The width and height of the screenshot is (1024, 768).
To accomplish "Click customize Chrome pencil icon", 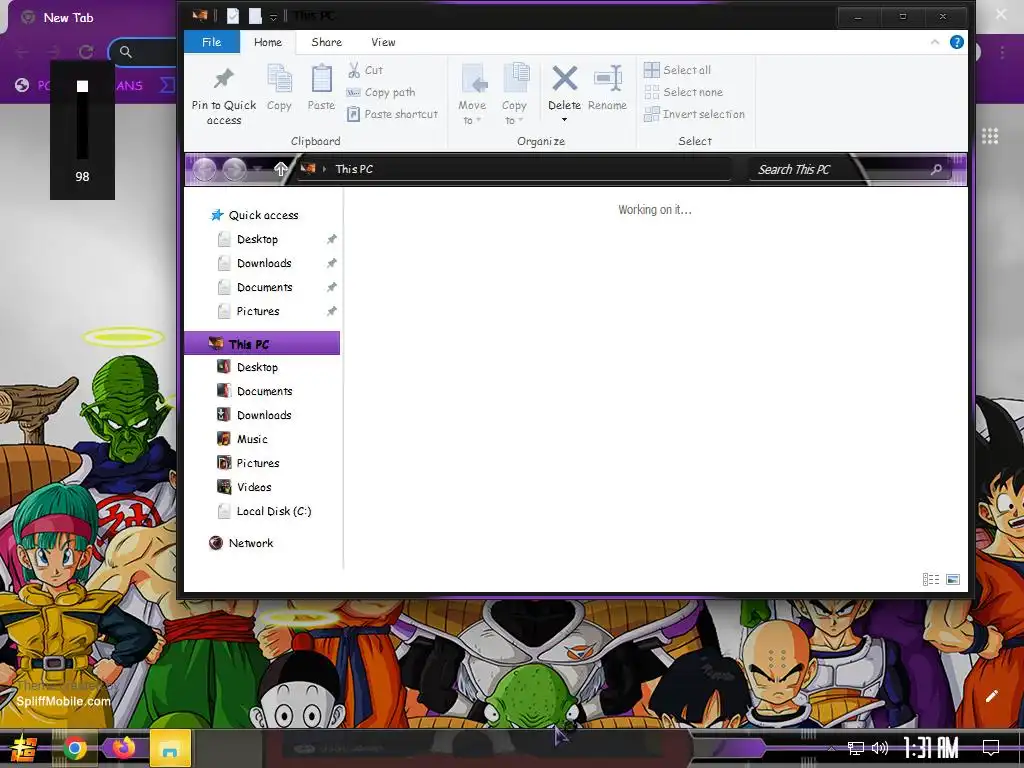I will pos(991,696).
